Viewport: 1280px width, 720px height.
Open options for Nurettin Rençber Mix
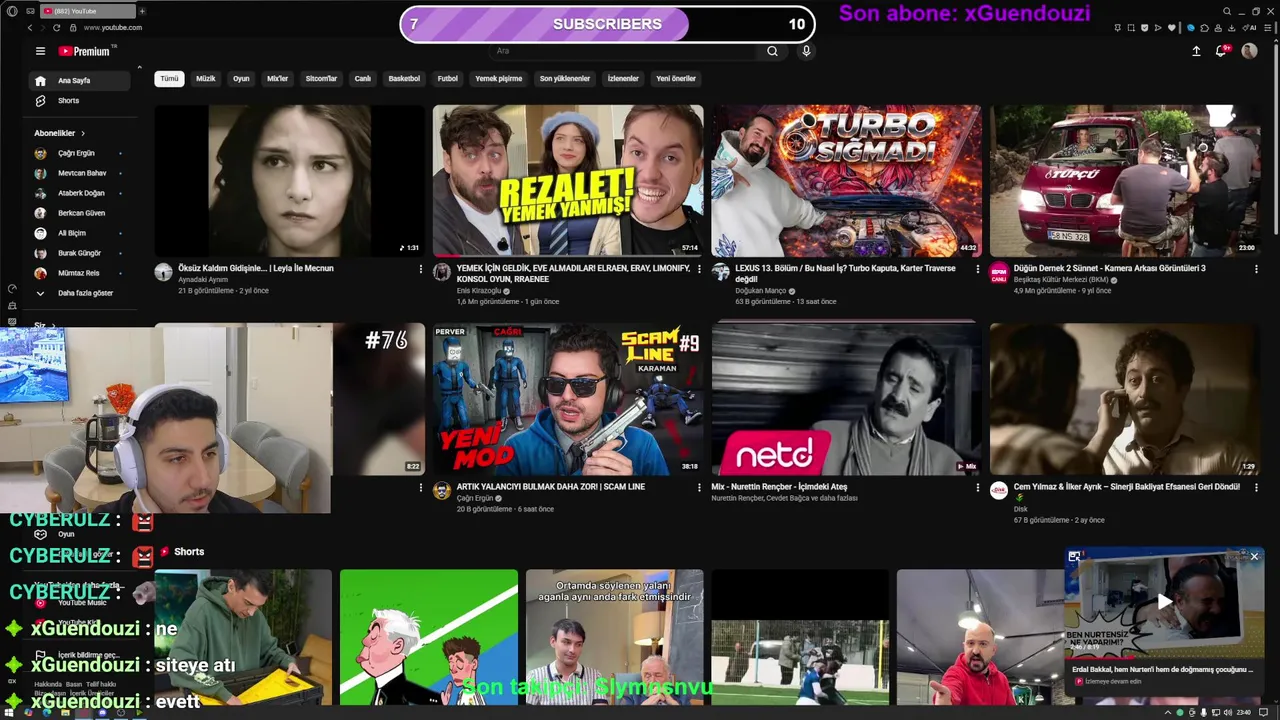(977, 487)
